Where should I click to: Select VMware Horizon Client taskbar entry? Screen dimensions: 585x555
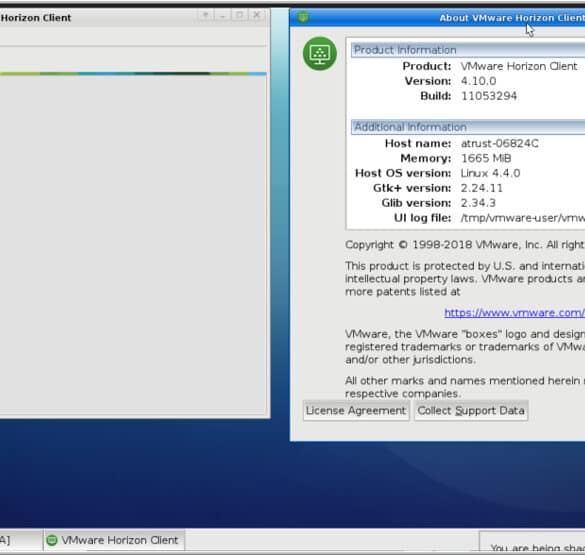pyautogui.click(x=114, y=540)
